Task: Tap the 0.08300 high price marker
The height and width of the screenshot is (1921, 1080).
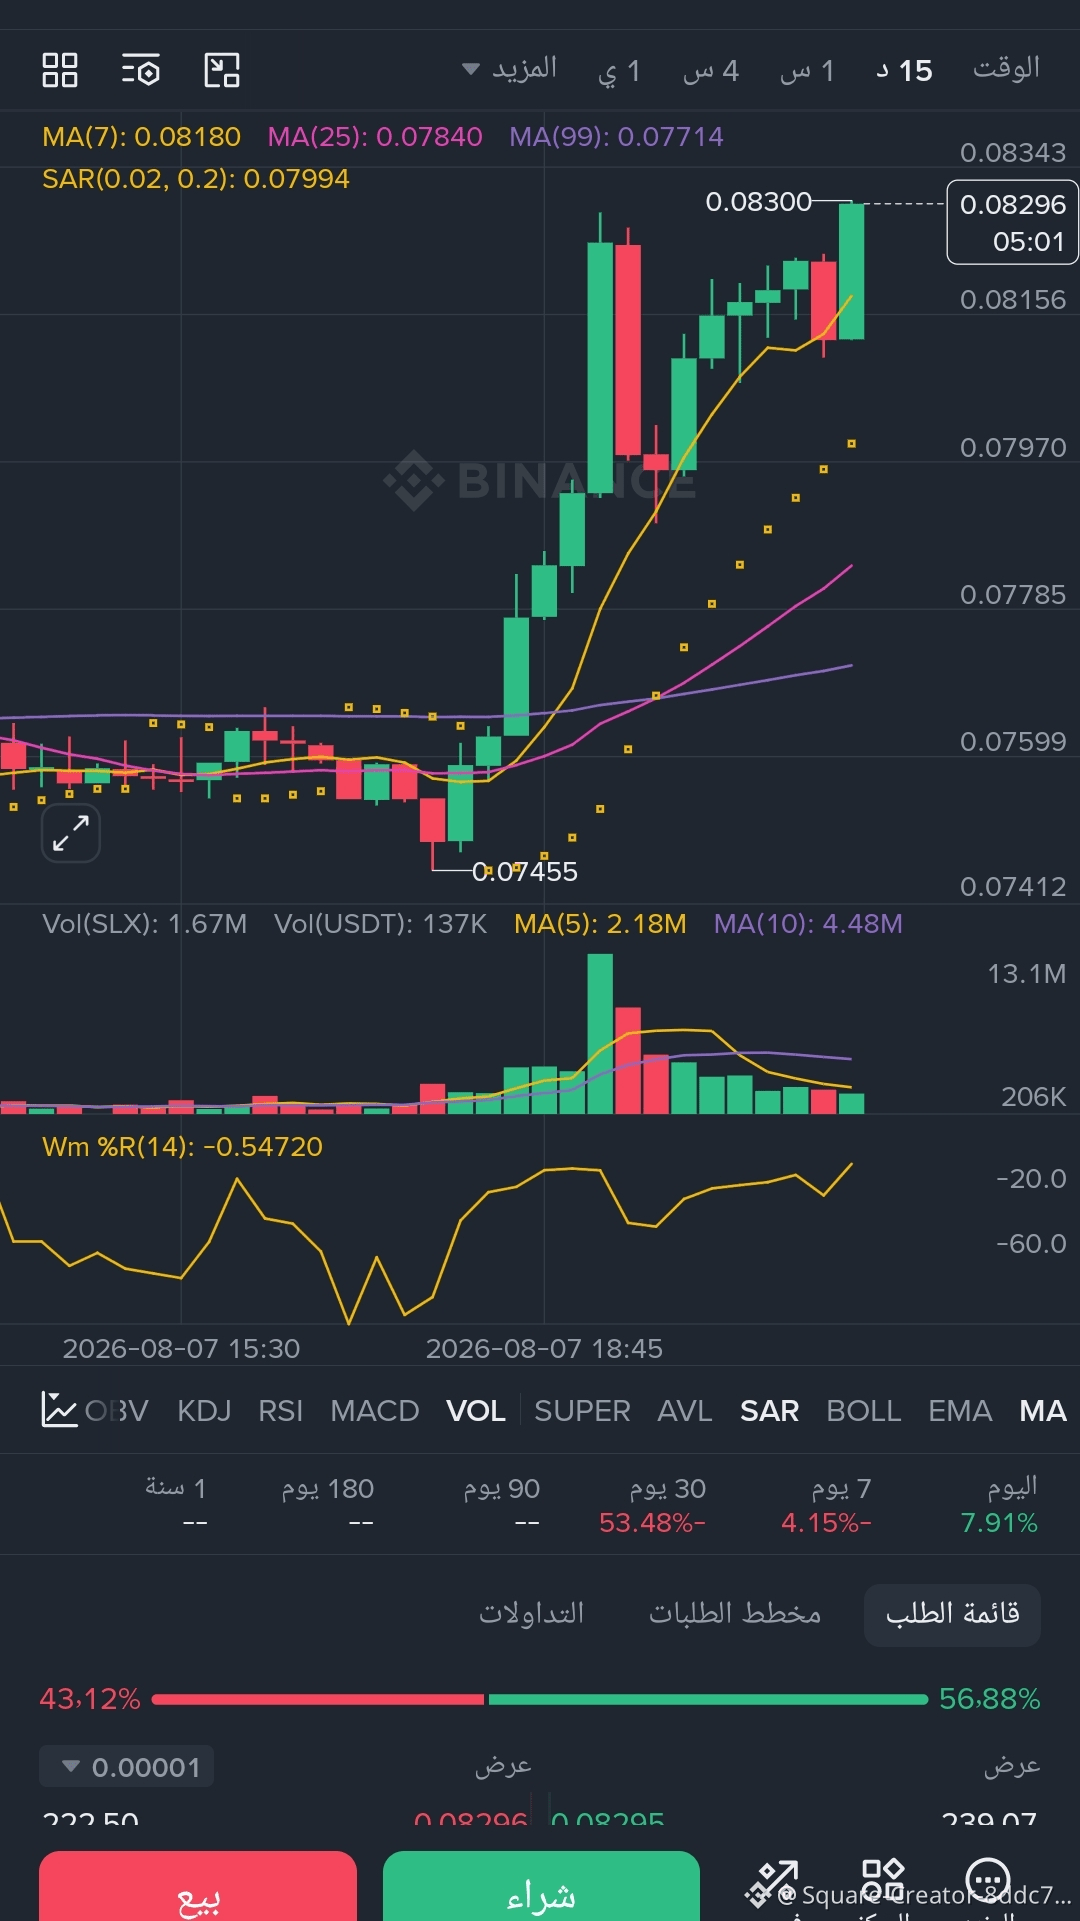Action: tap(758, 202)
